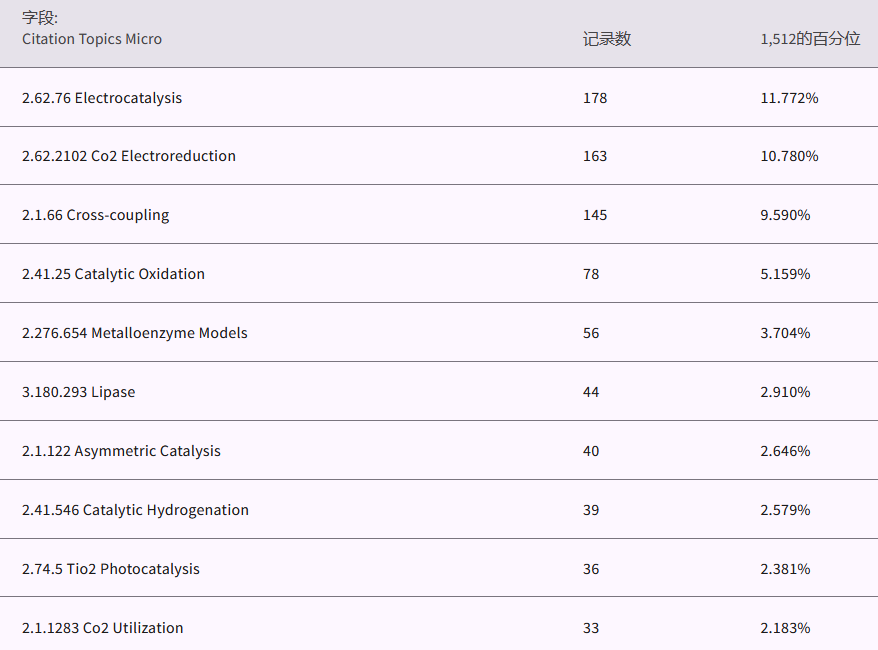Click the Asymmetric Catalysis topic
This screenshot has height=650, width=878.
pos(121,451)
